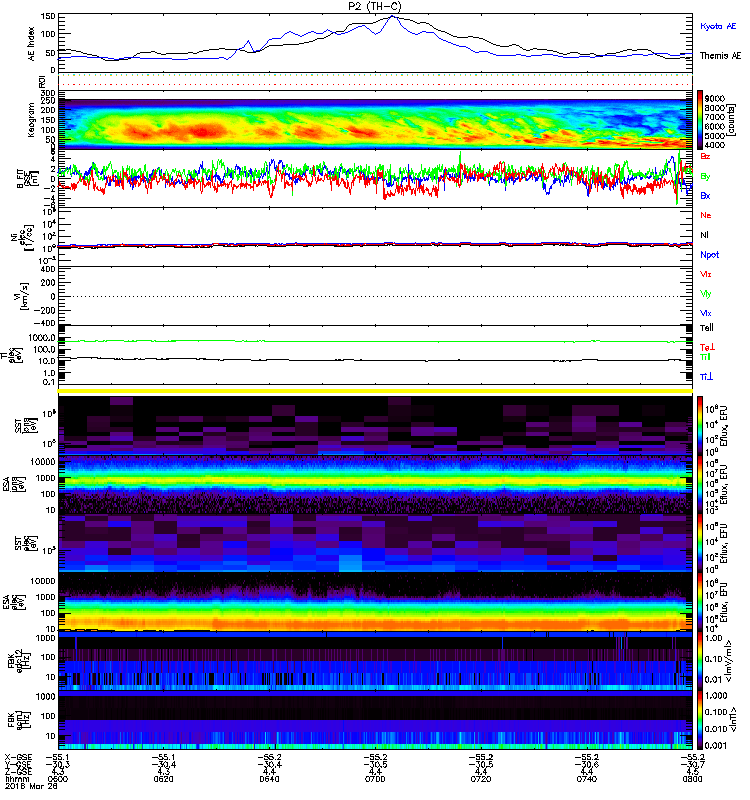Click the 0700 time tick label
Image resolution: width=750 pixels, height=800 pixels.
(375, 779)
